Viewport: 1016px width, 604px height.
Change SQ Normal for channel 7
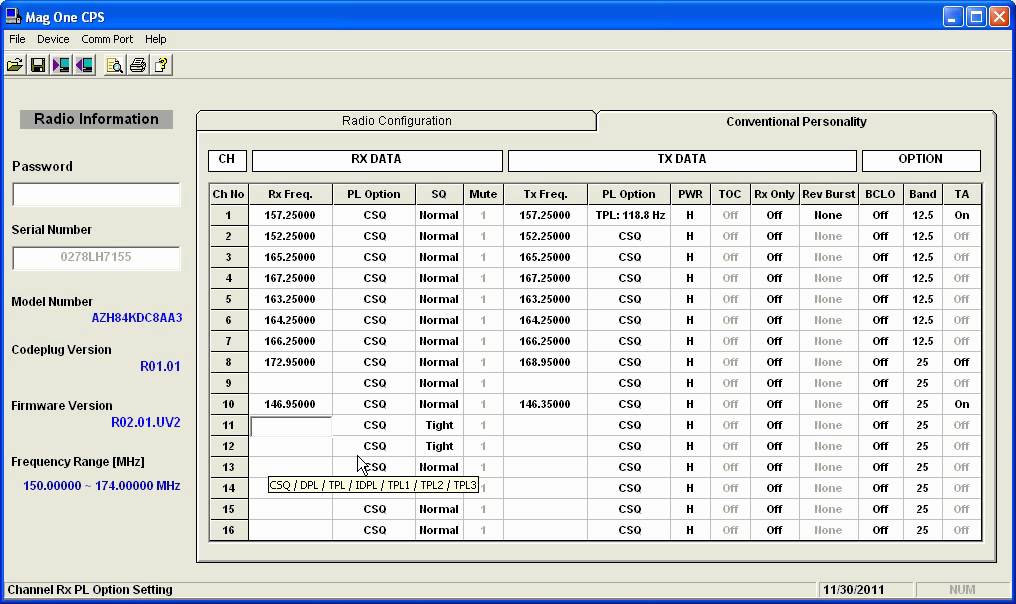tap(439, 342)
